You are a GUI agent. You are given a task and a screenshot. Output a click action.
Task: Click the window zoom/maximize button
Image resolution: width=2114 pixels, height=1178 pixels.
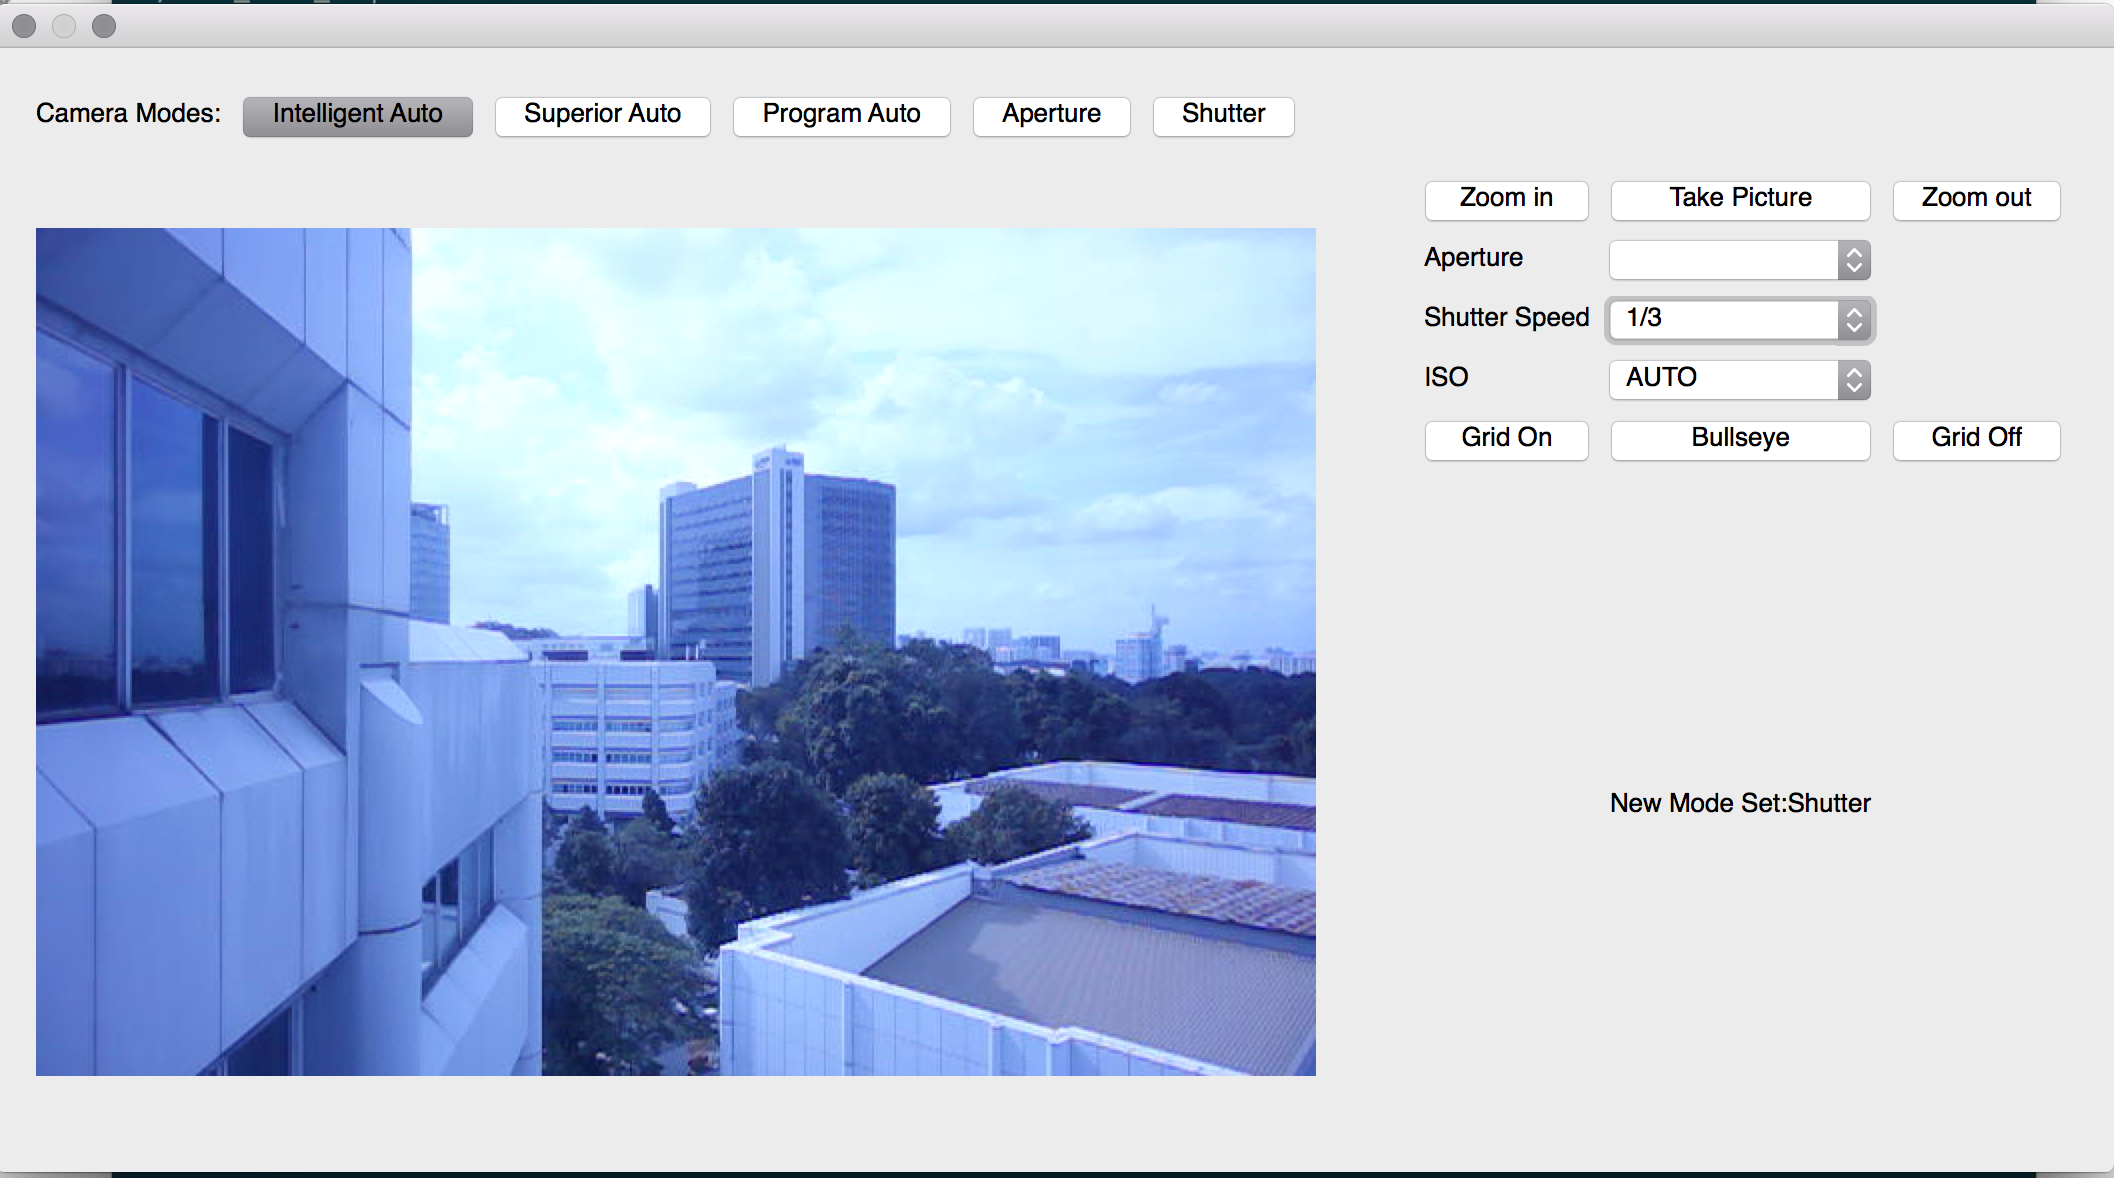click(x=104, y=26)
